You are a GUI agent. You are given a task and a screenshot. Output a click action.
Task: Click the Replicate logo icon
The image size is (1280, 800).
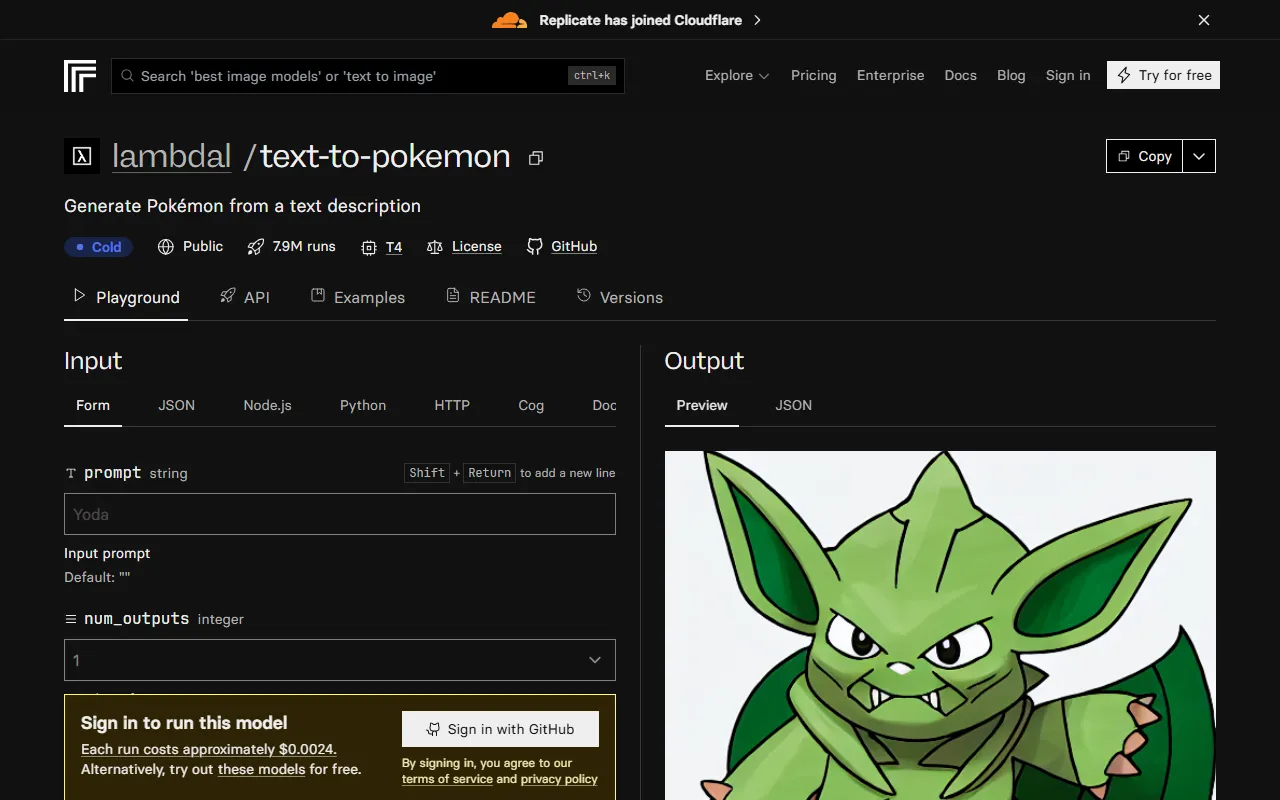(80, 76)
